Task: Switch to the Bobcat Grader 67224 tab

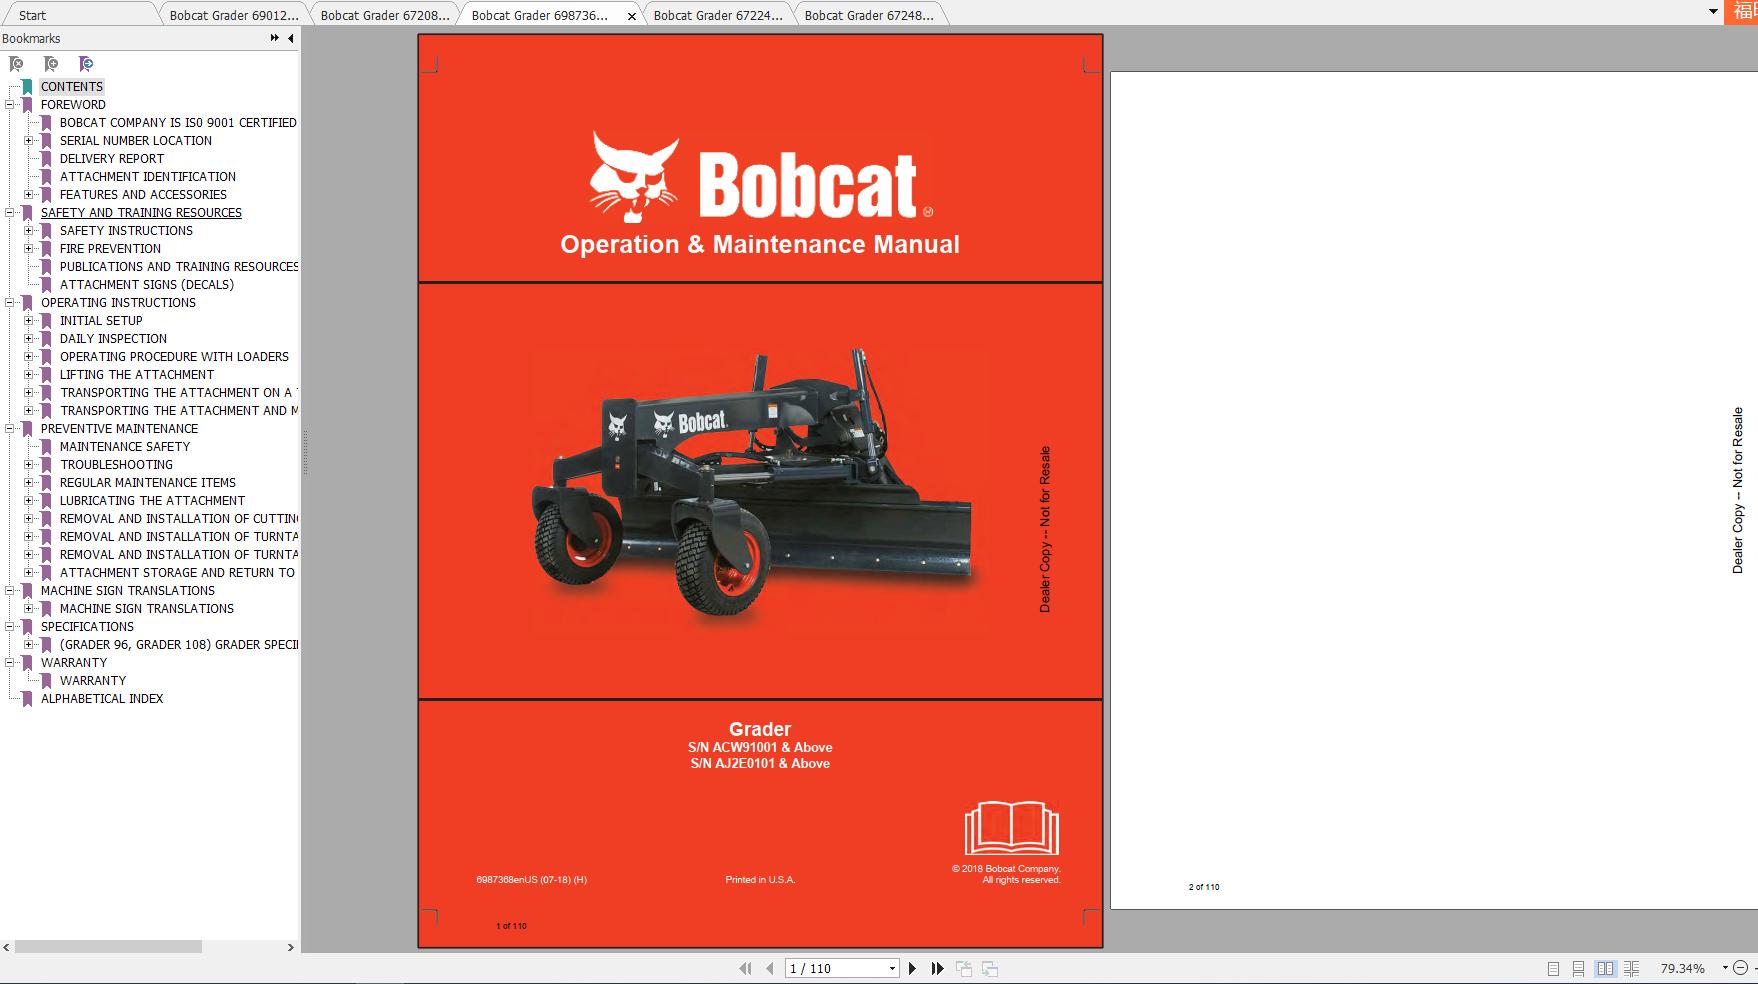Action: click(x=718, y=15)
